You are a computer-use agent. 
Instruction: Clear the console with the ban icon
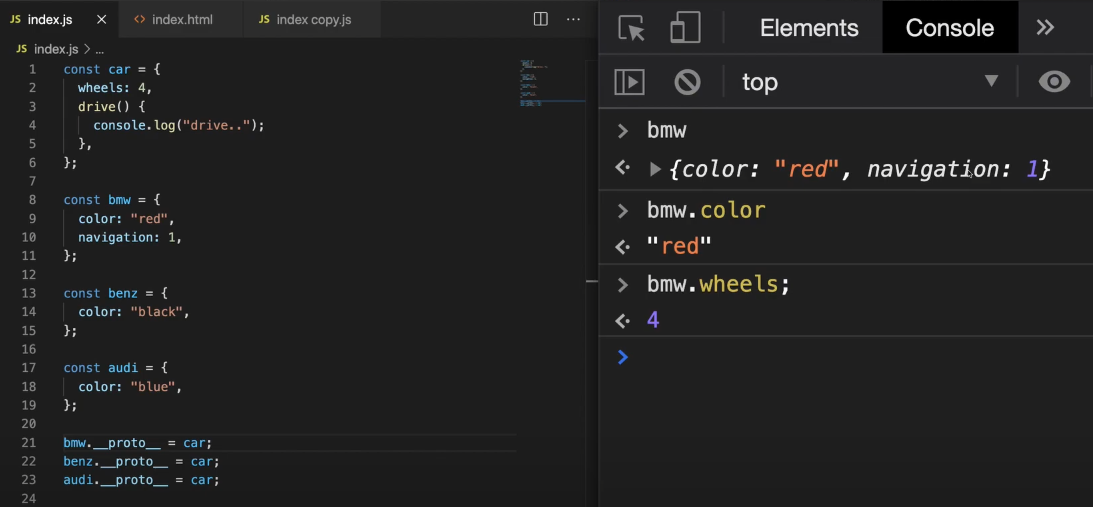click(687, 82)
